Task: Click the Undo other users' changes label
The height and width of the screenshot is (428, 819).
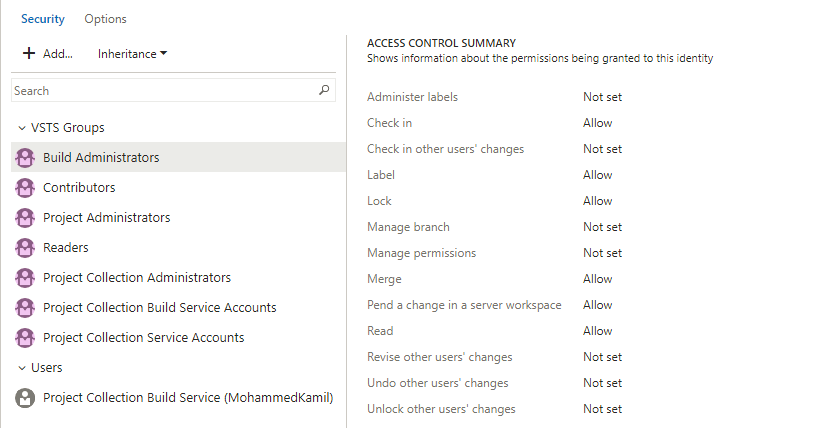Action: pyautogui.click(x=438, y=383)
